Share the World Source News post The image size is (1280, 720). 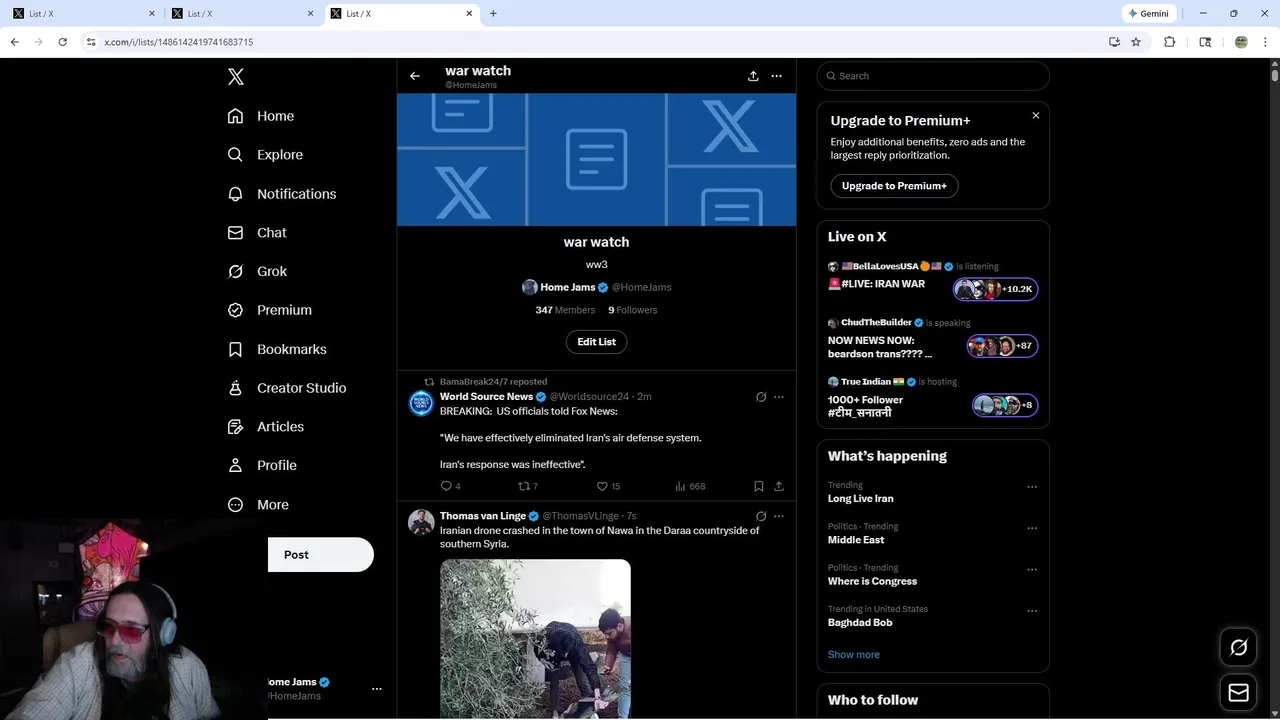point(779,486)
